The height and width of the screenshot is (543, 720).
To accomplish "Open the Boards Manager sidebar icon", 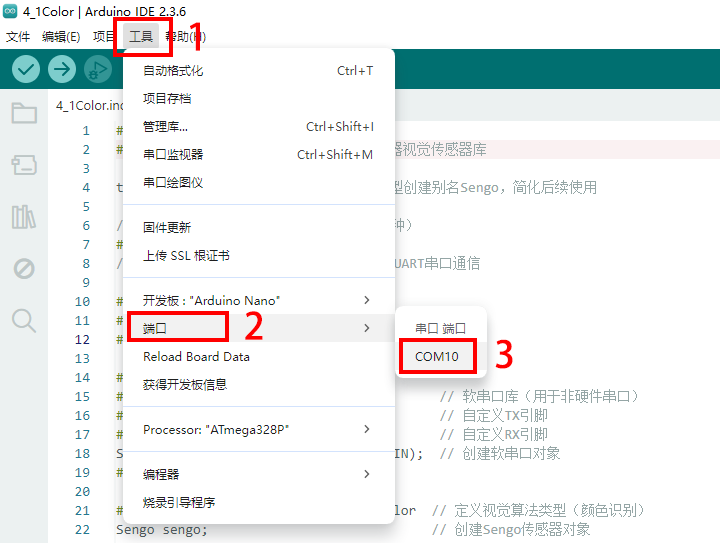I will (24, 165).
